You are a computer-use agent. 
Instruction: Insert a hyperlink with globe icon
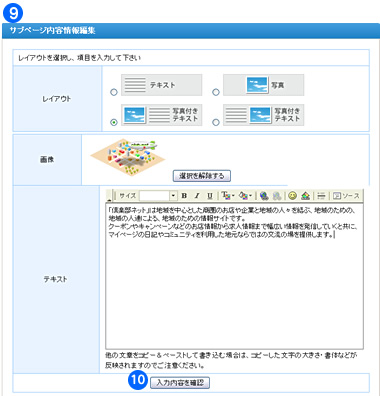[264, 196]
